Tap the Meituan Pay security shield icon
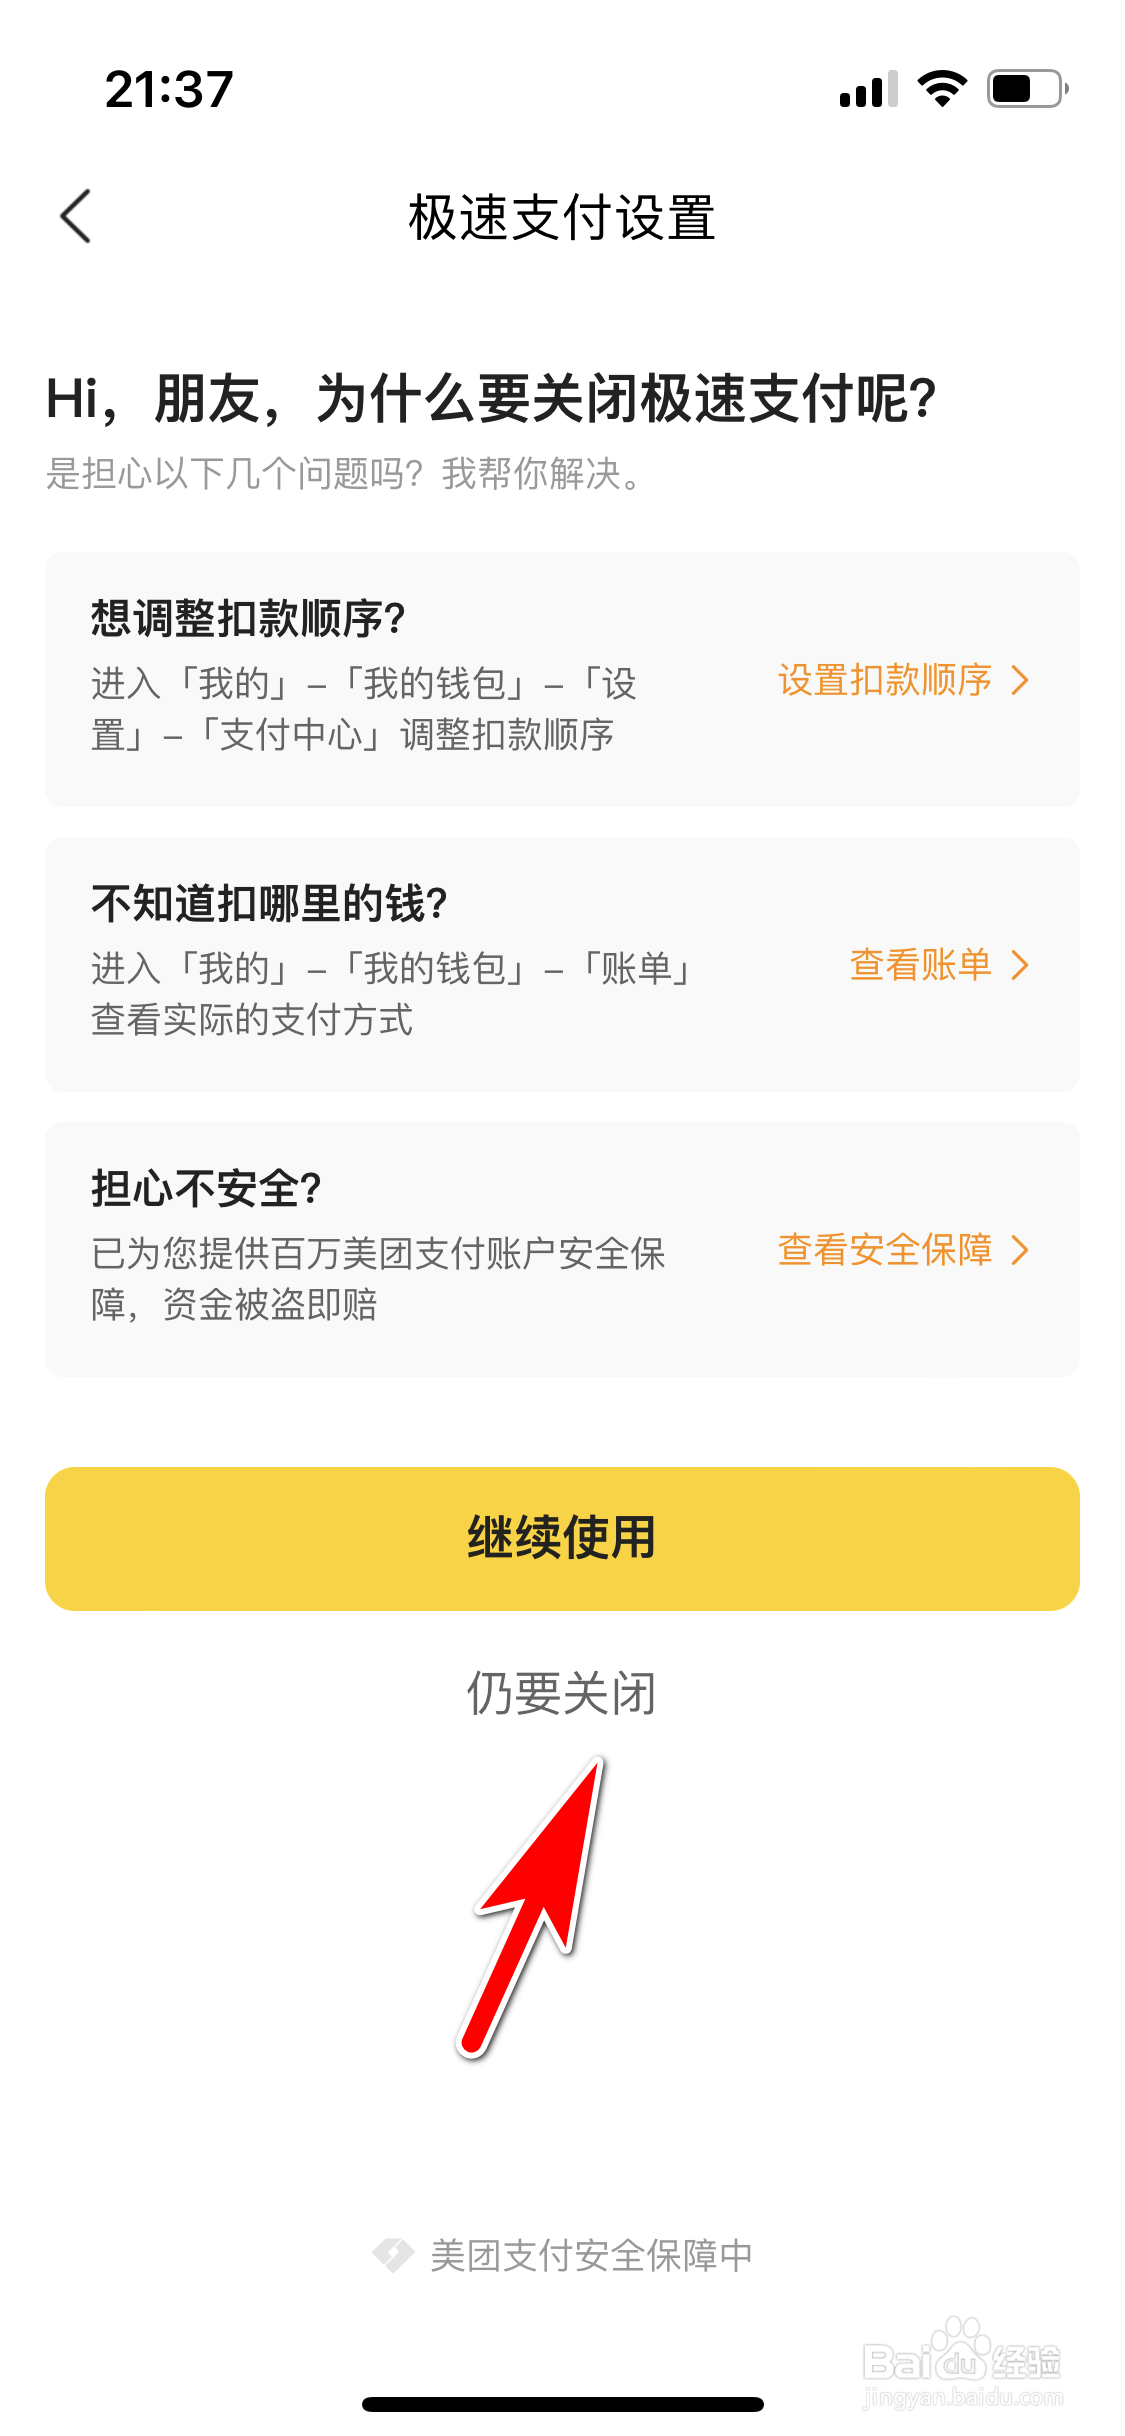 pos(393,2254)
